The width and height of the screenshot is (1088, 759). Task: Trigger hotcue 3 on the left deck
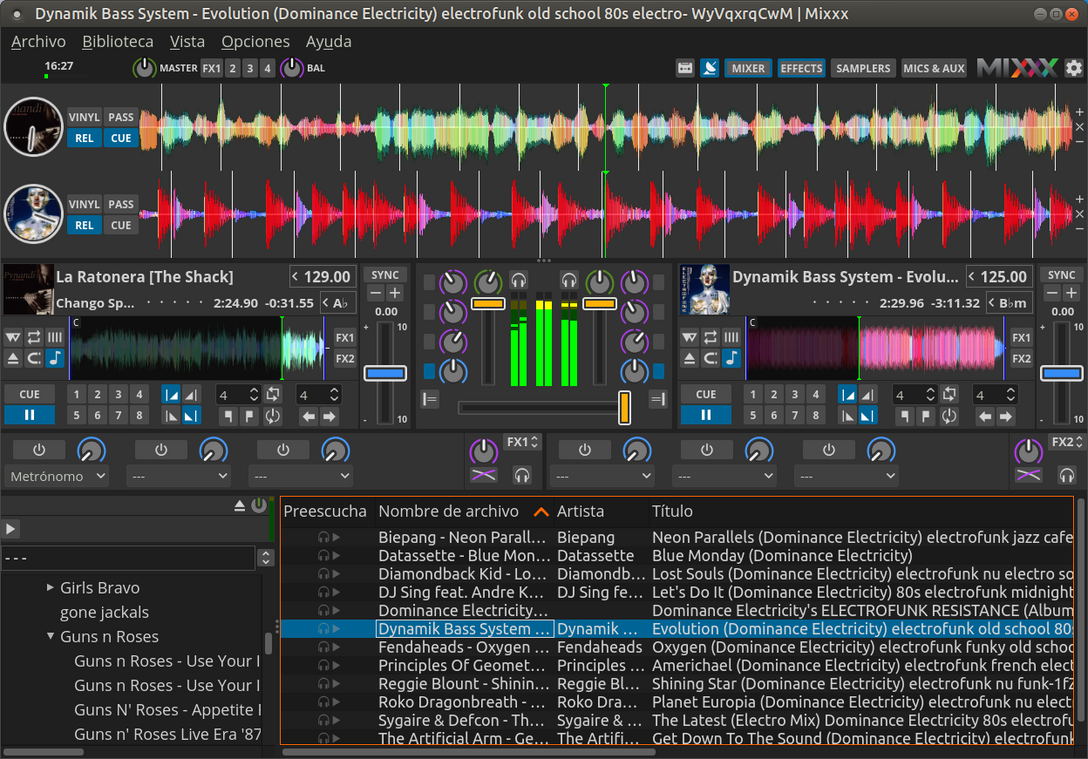click(119, 395)
